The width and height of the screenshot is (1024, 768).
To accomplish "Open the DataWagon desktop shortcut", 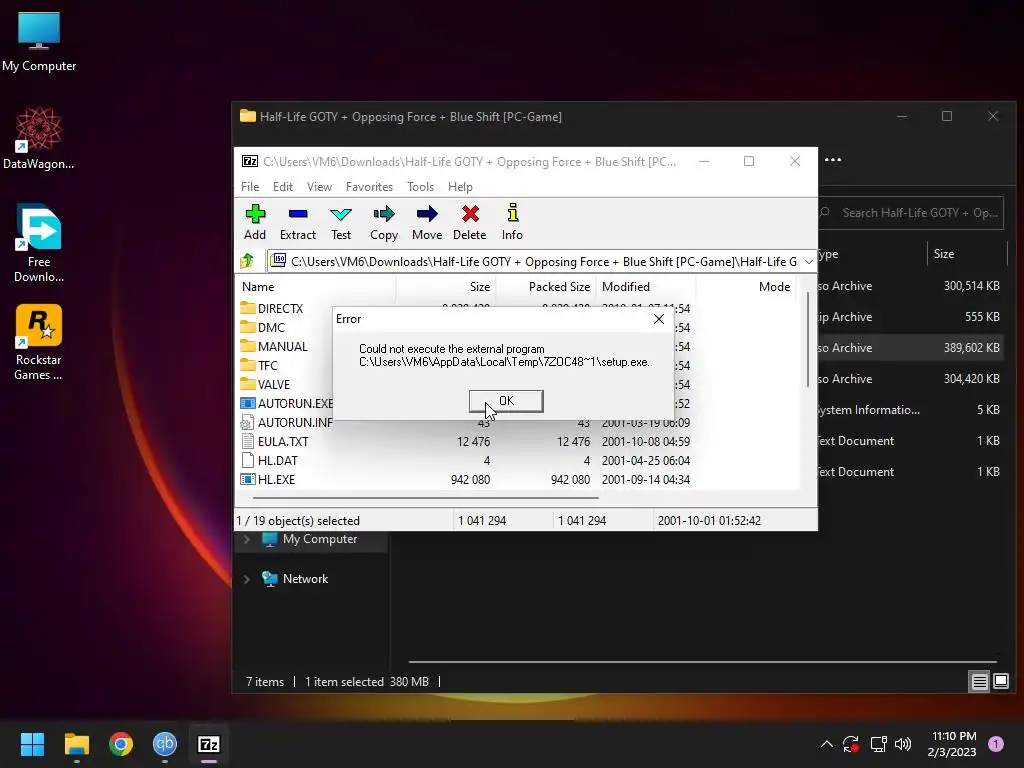I will (39, 138).
